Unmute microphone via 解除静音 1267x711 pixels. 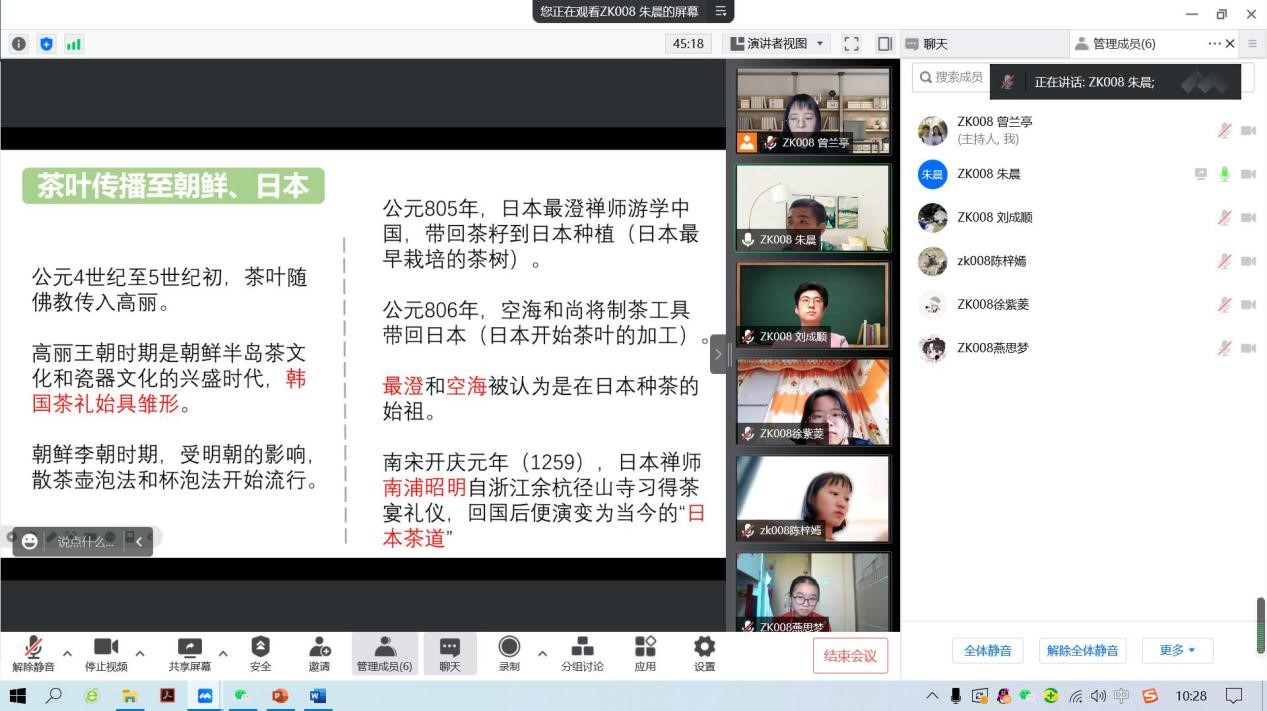pos(33,653)
